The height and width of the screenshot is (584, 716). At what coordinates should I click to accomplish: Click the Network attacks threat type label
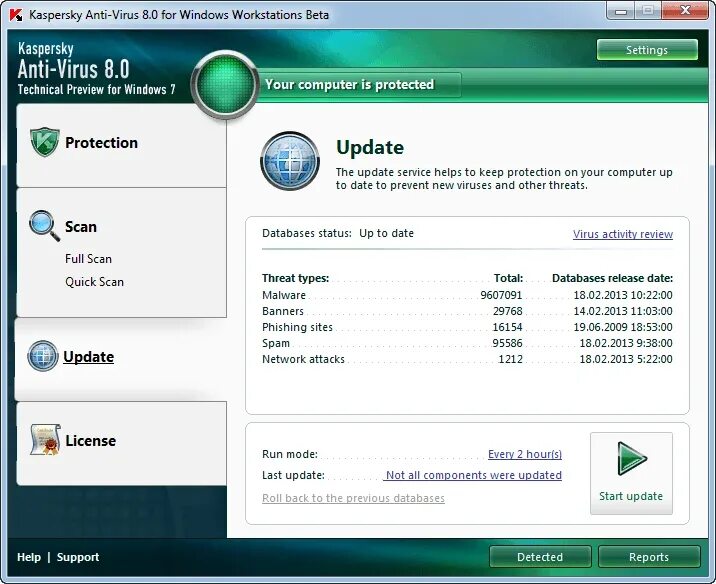(303, 359)
